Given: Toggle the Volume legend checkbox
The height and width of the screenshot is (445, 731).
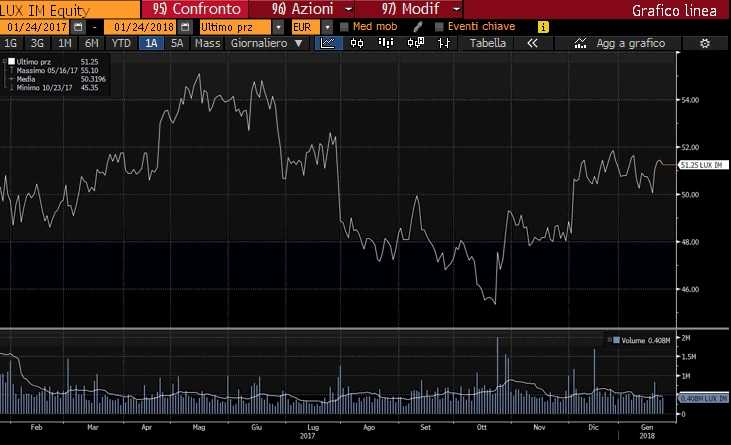Looking at the screenshot, I should [x=616, y=340].
